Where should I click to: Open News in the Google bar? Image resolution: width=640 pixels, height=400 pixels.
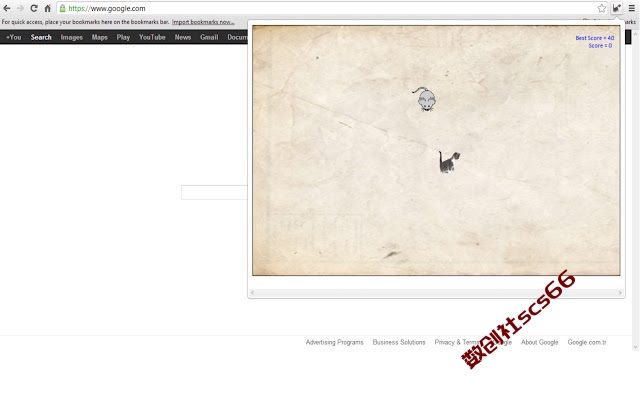(182, 37)
